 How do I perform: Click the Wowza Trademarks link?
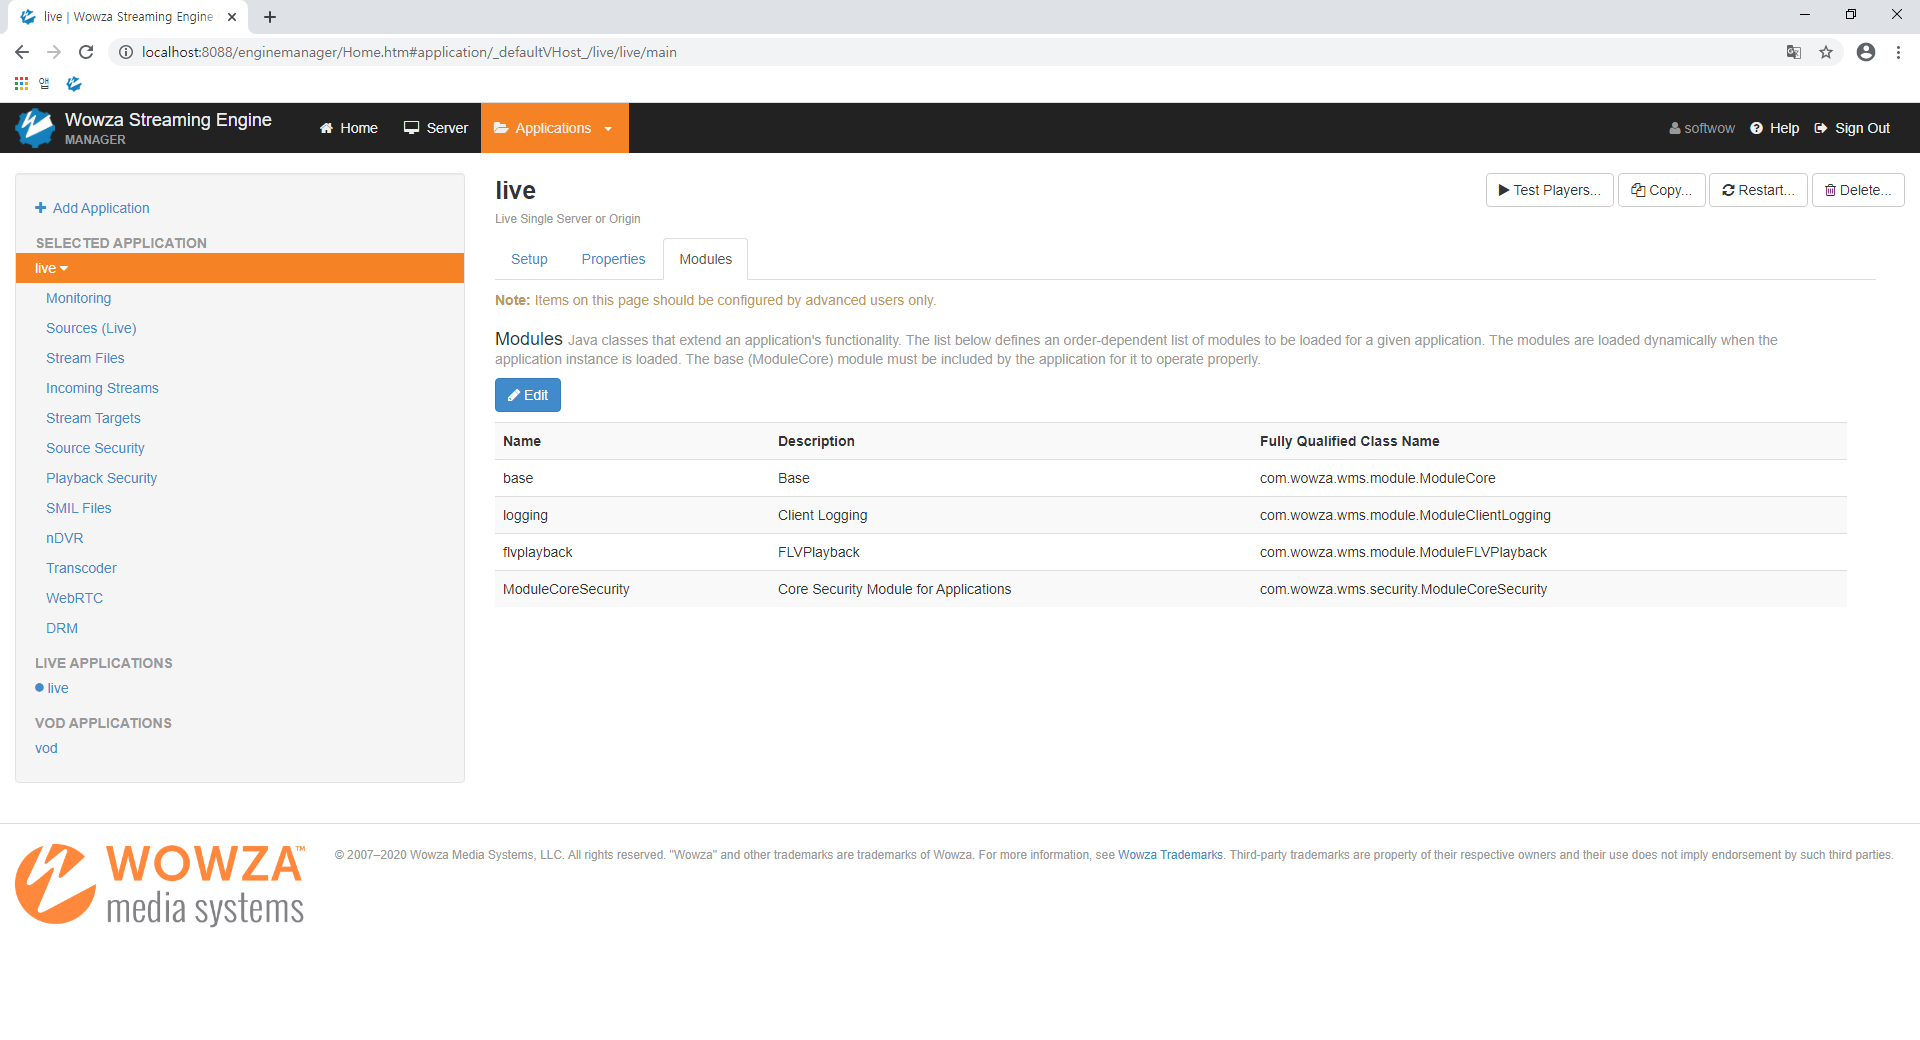pyautogui.click(x=1170, y=855)
